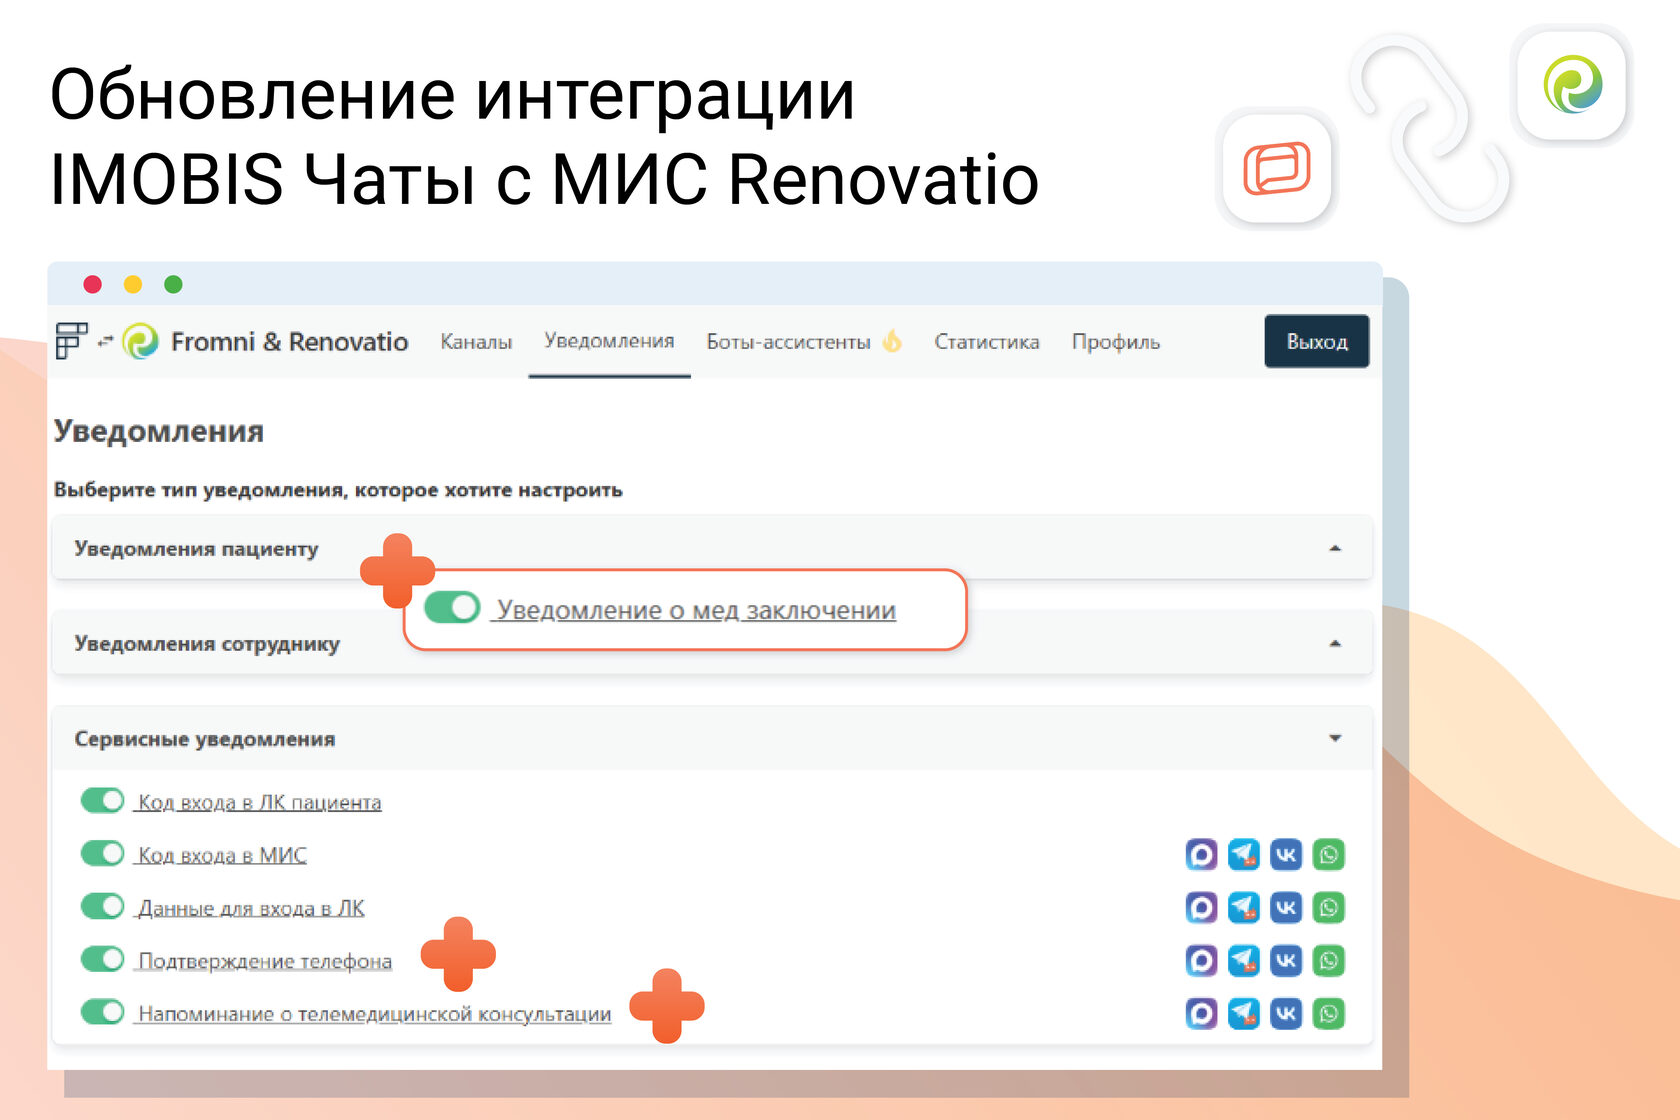Click the purple chat icon for Подтверждение телефона
The image size is (1680, 1120).
(1201, 960)
